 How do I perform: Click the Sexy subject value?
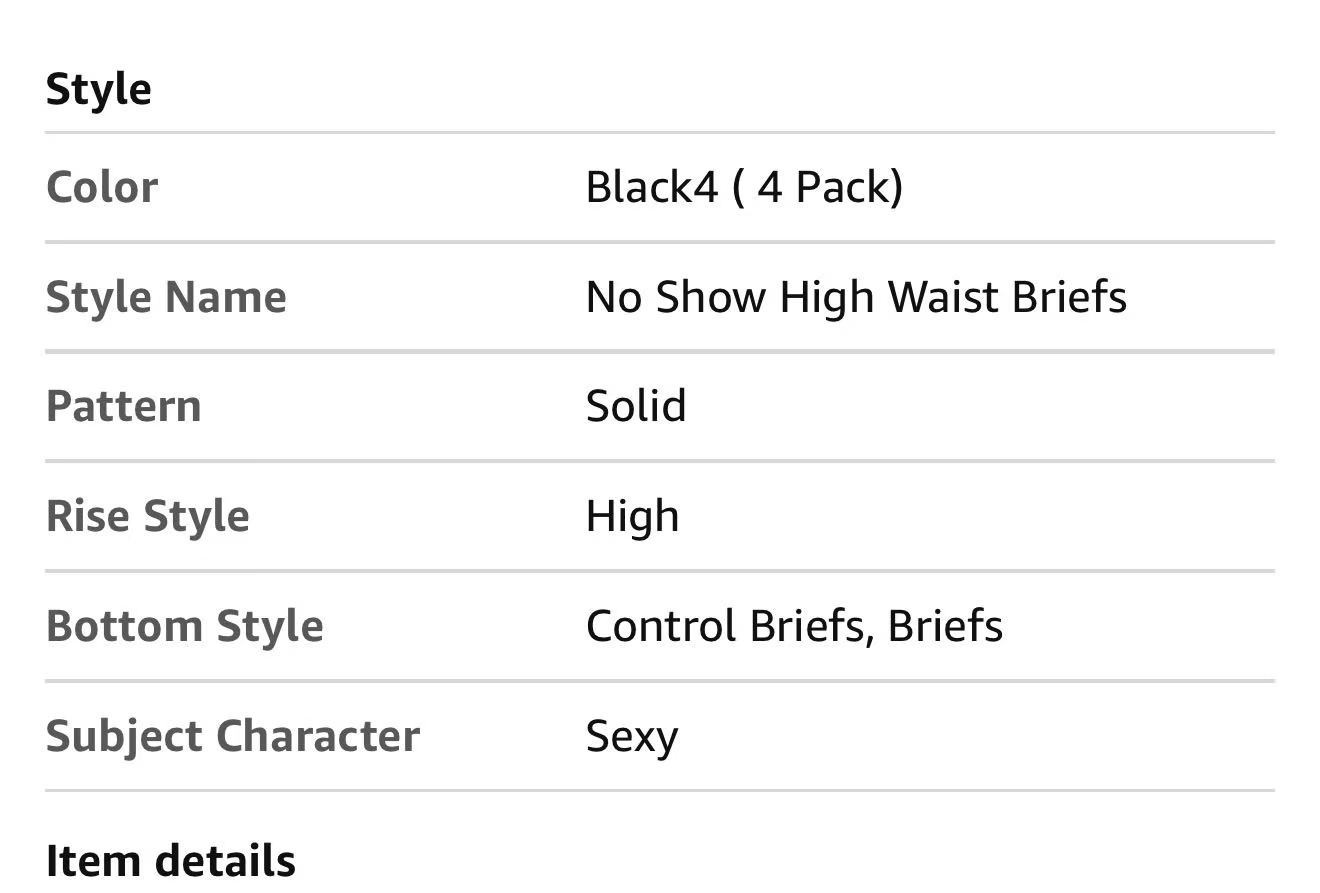pos(632,738)
